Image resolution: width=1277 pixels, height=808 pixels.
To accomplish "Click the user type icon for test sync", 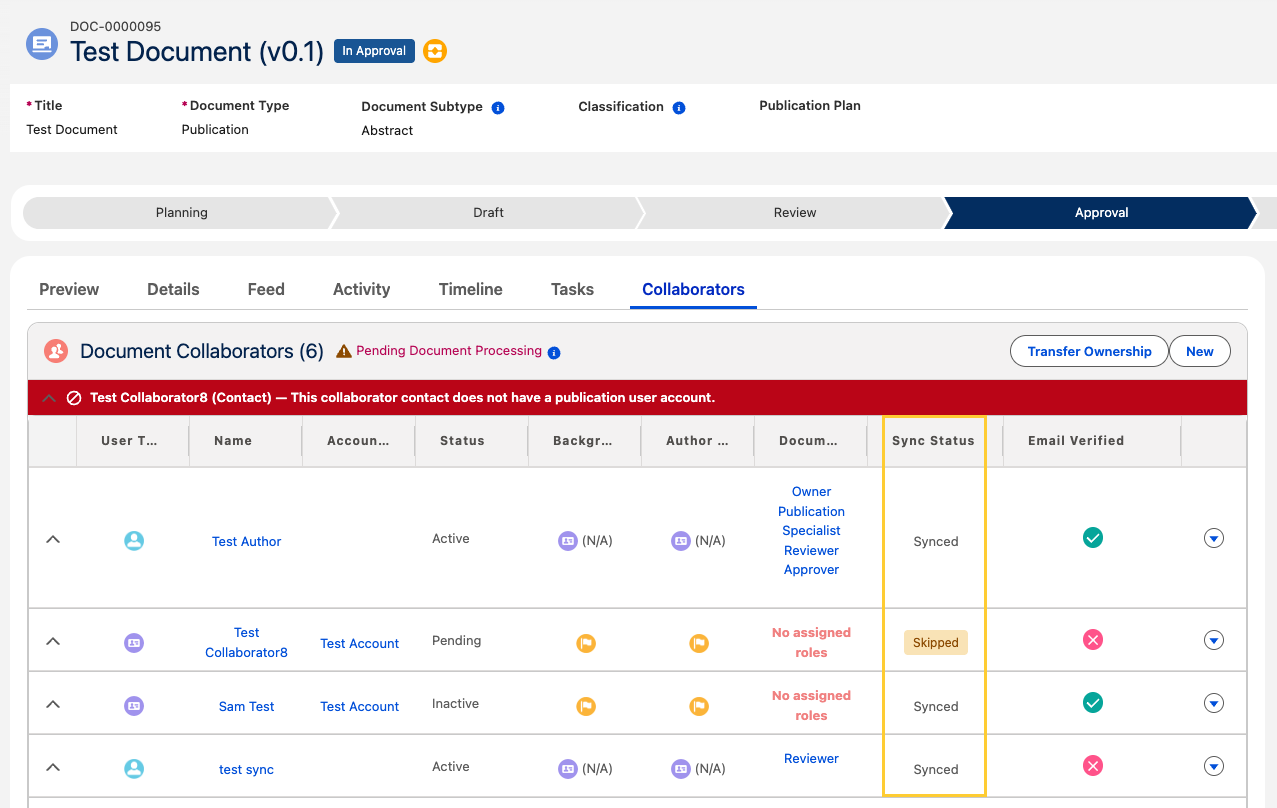I will (x=134, y=769).
